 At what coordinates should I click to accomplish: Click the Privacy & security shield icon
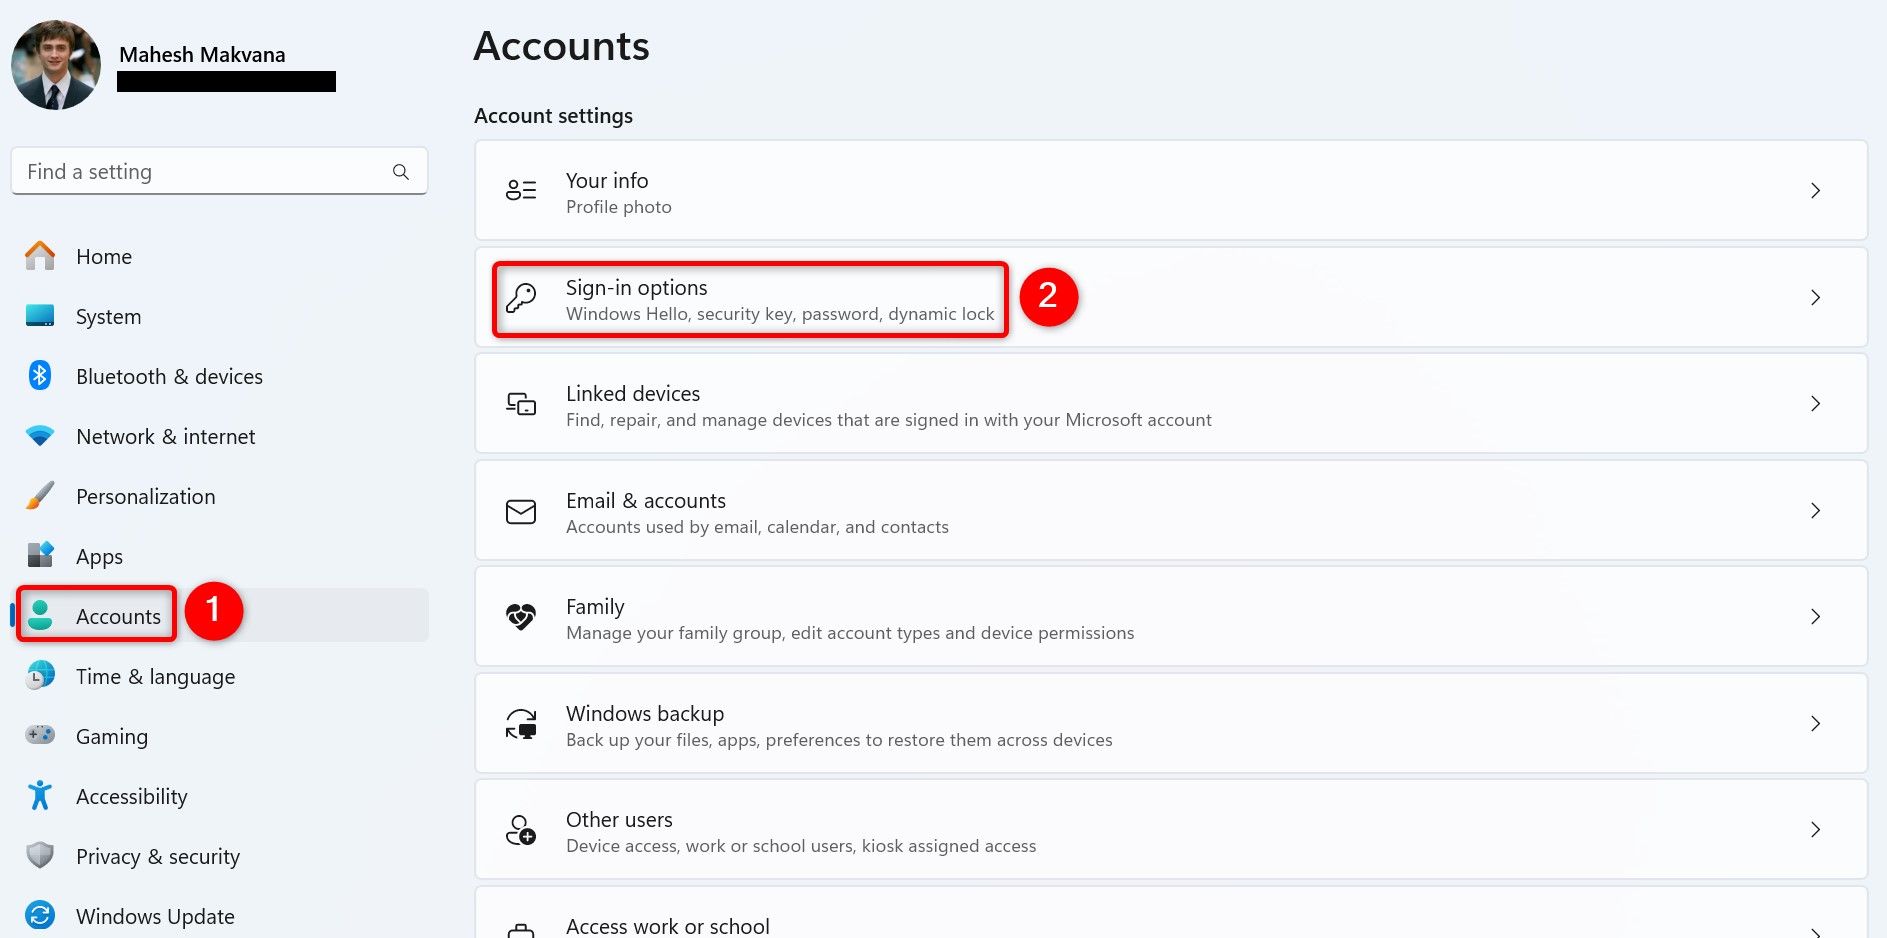point(39,856)
